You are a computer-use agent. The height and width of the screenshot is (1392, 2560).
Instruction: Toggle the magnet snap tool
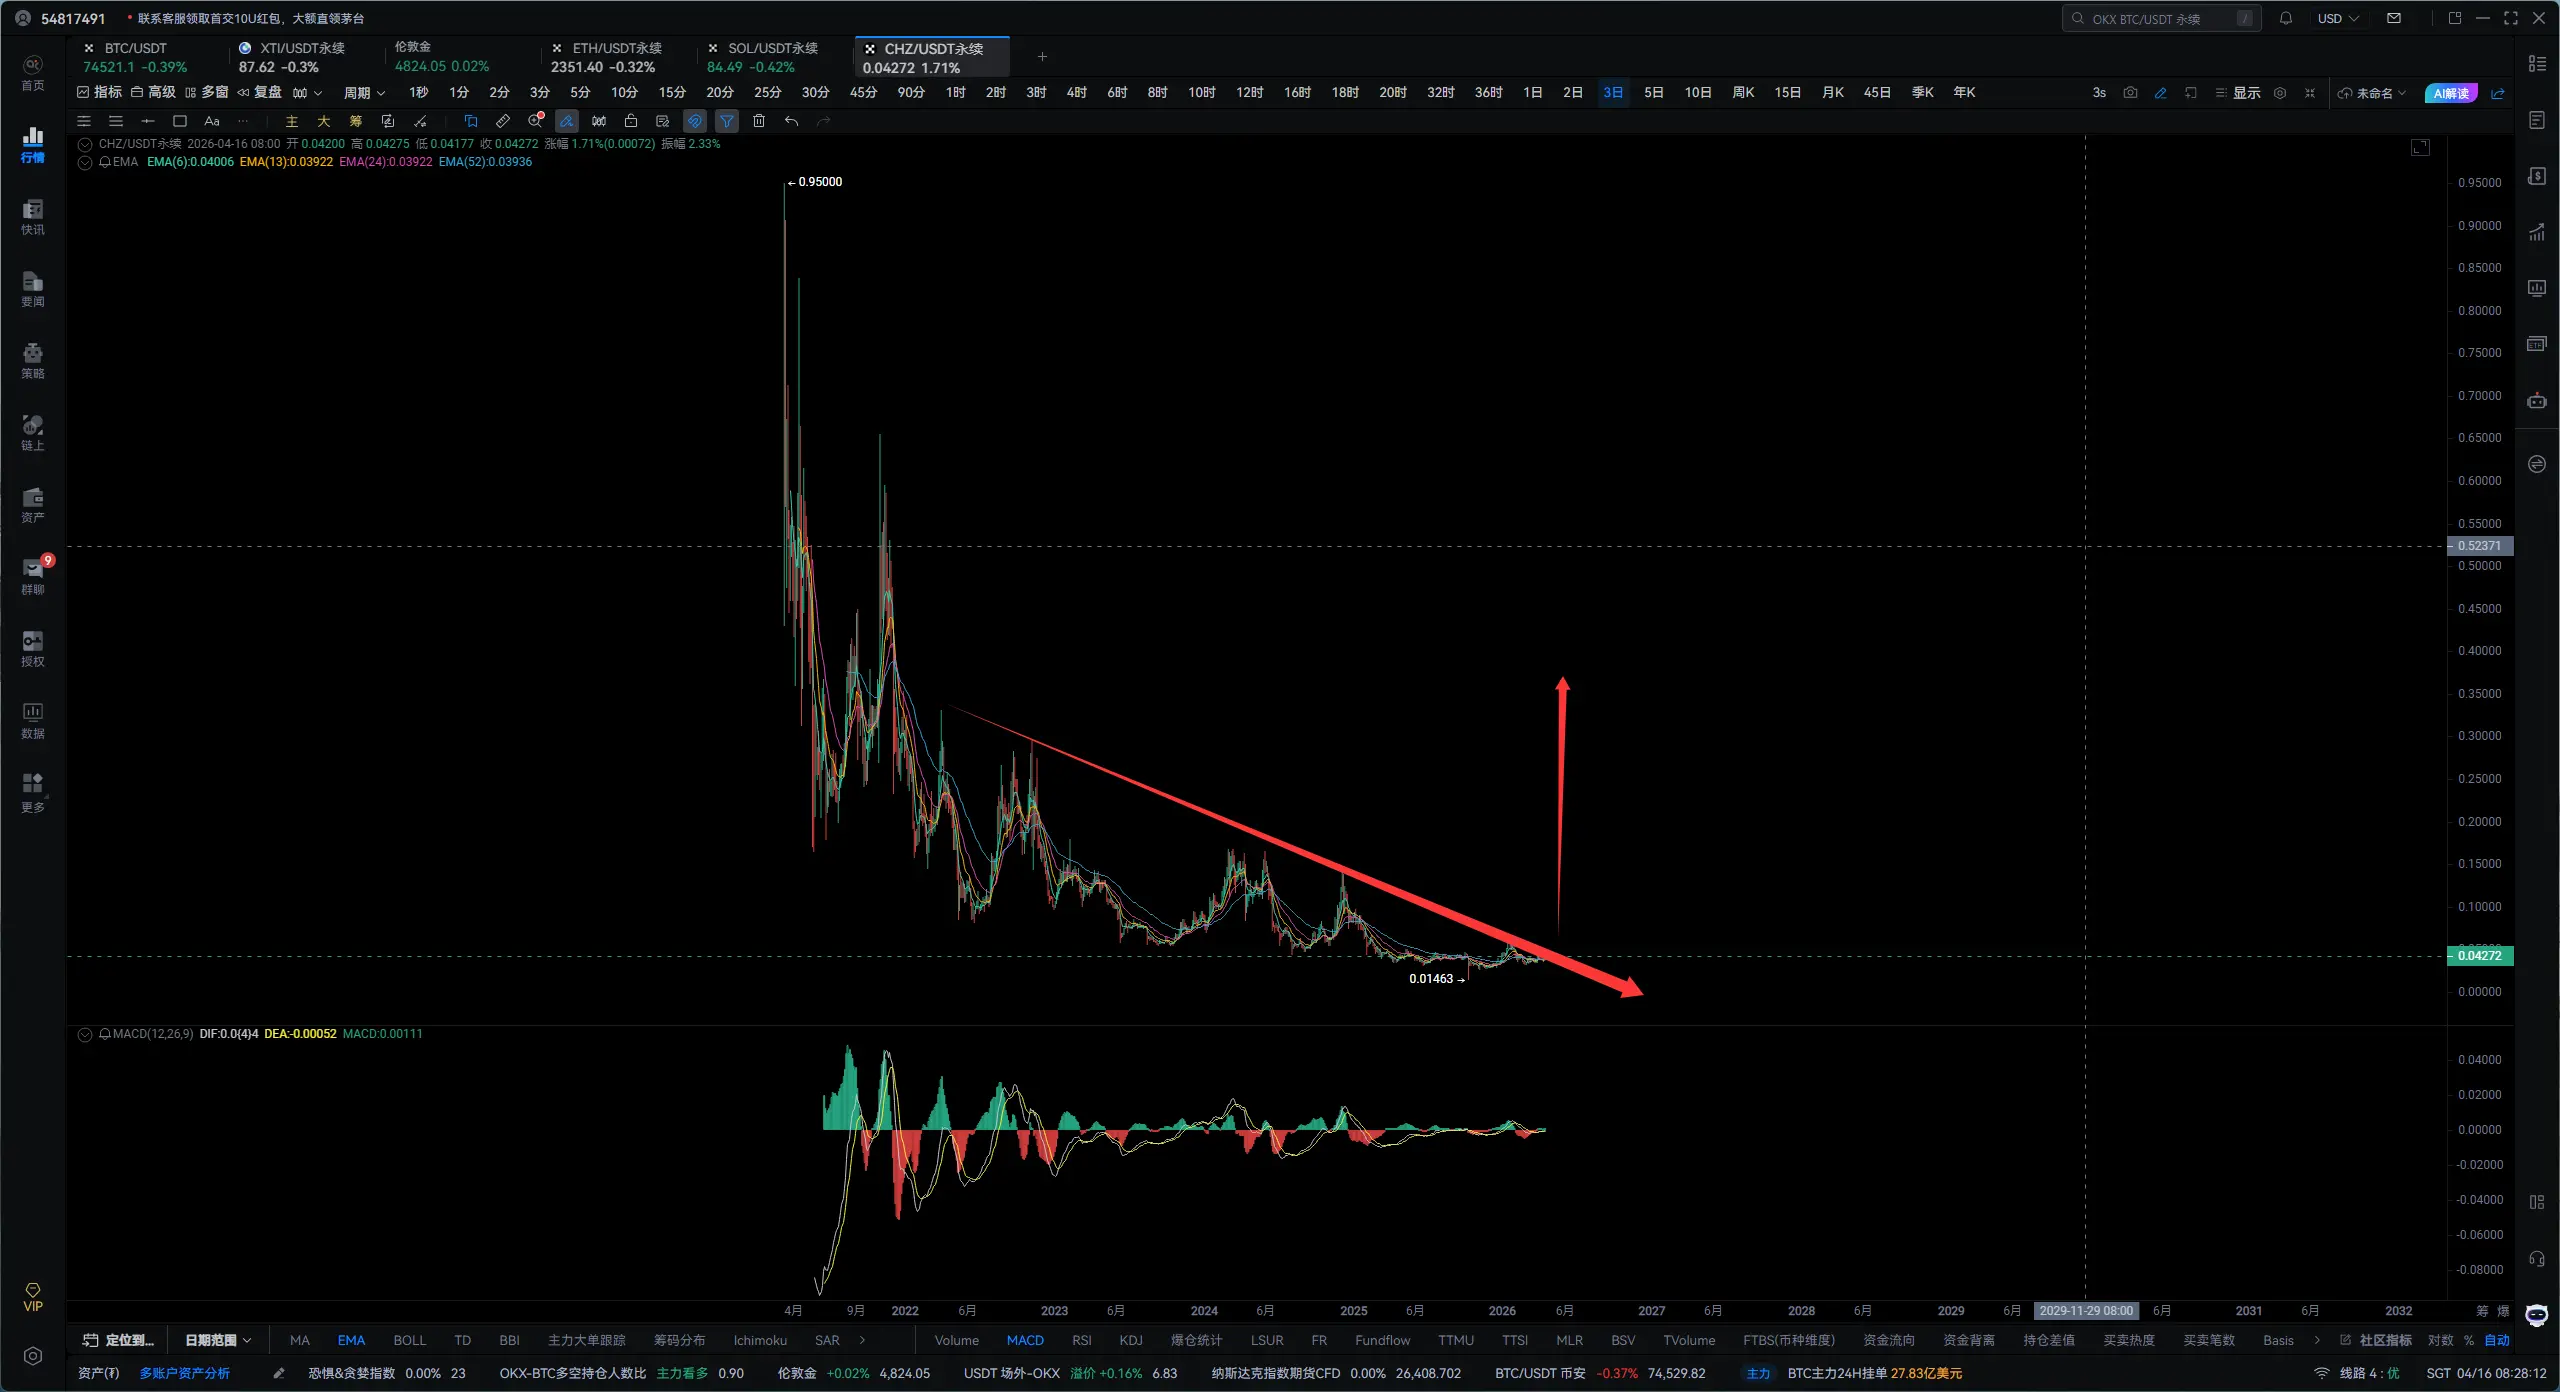coord(695,121)
